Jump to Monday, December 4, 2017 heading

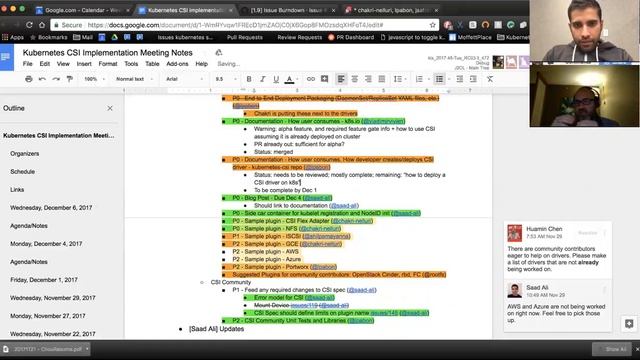pos(46,244)
